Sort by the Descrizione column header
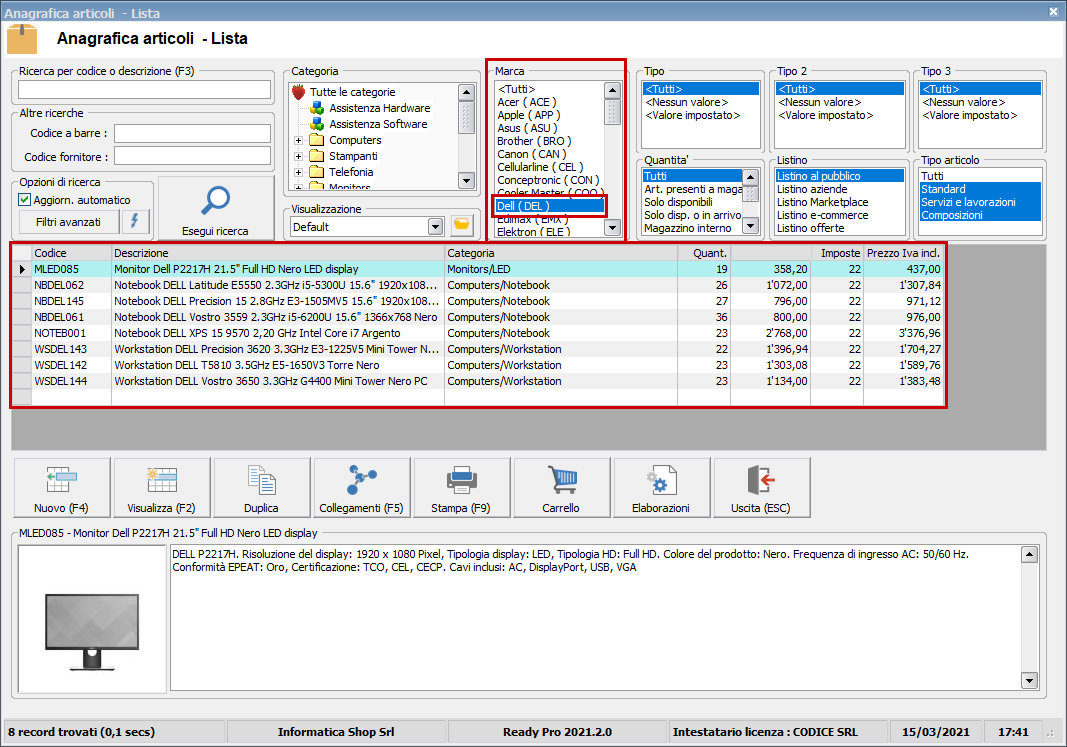The image size is (1067, 747). point(278,253)
